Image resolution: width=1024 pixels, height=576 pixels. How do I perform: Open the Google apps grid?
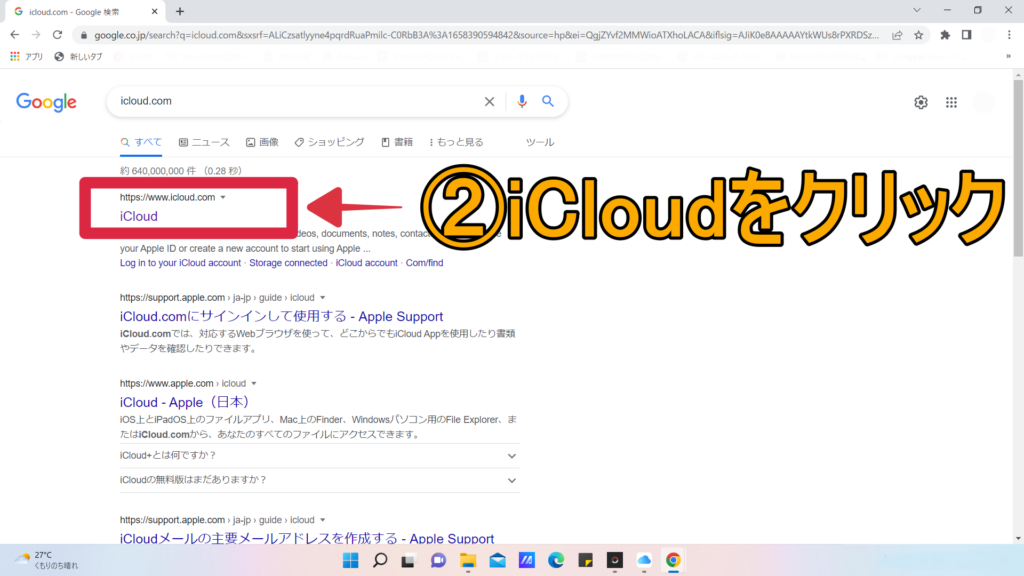coord(952,103)
